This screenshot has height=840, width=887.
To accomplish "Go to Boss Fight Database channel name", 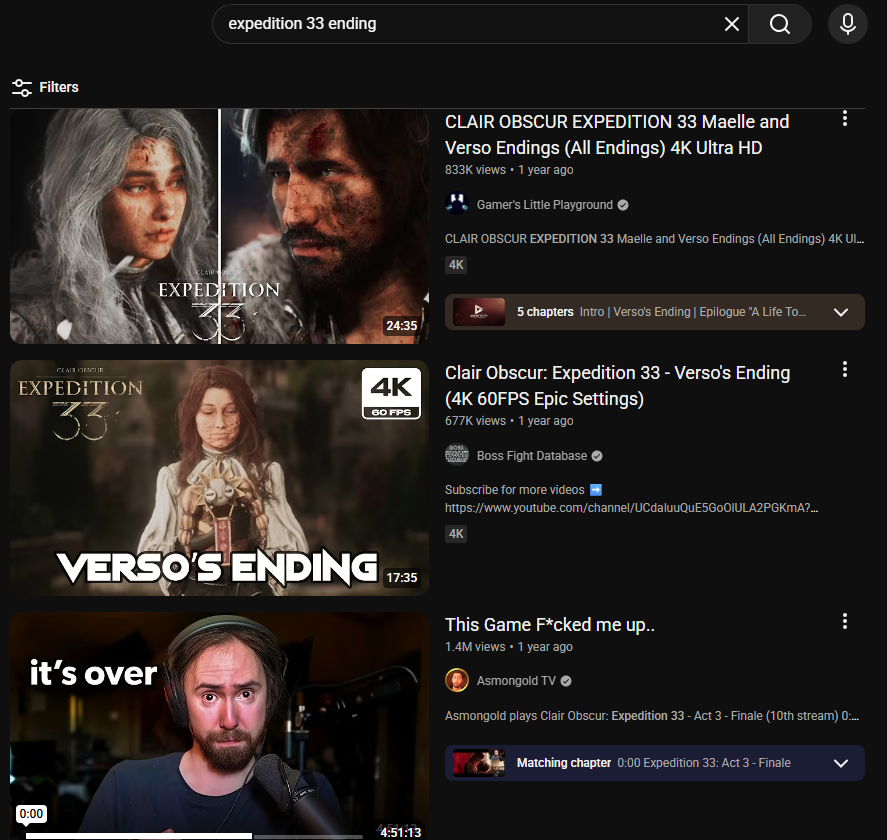I will [532, 456].
